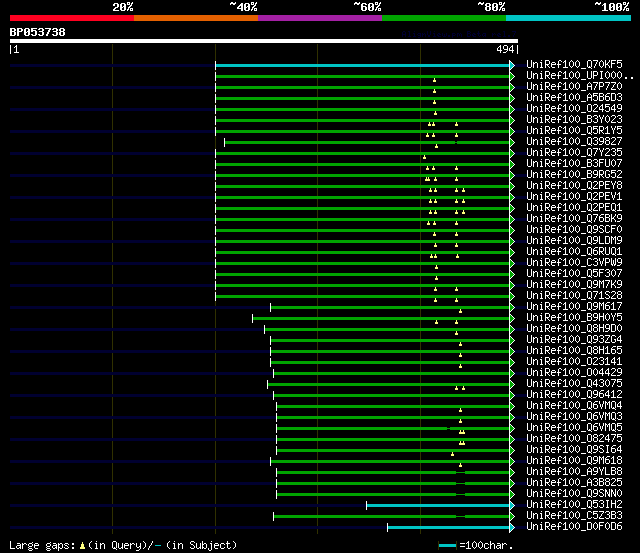Click the green alignment bar of UniRef100_Q39827
Viewport: 640px width, 553px height.
tap(367, 142)
